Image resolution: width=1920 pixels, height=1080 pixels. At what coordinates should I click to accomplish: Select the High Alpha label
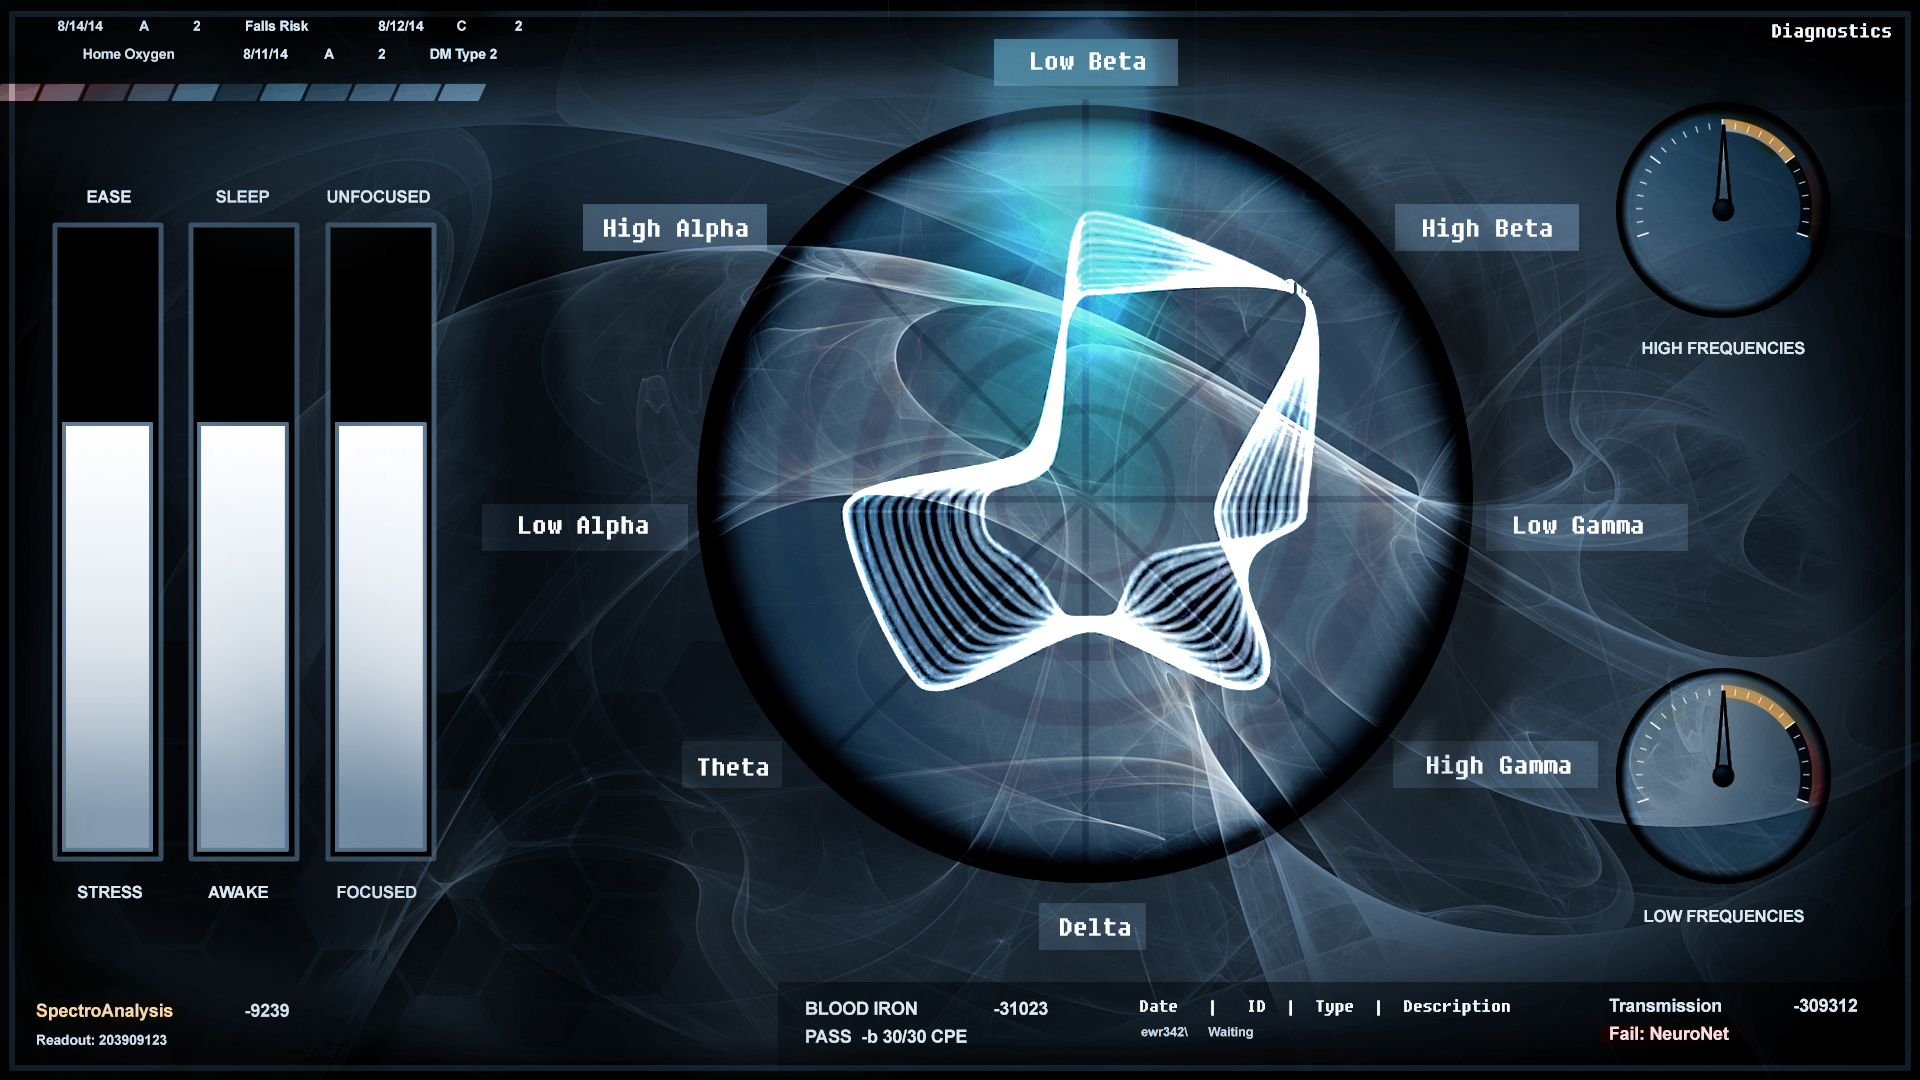point(675,228)
